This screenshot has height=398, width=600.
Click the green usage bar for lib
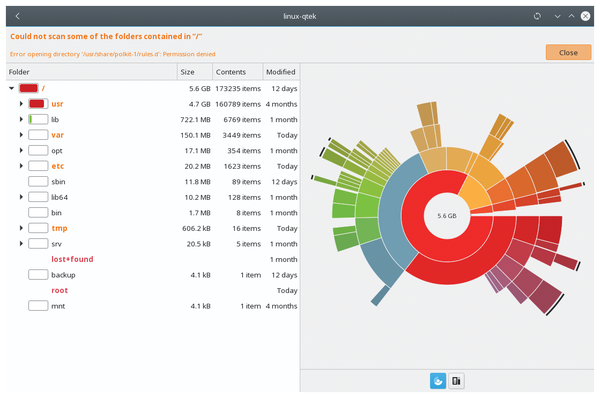click(38, 119)
